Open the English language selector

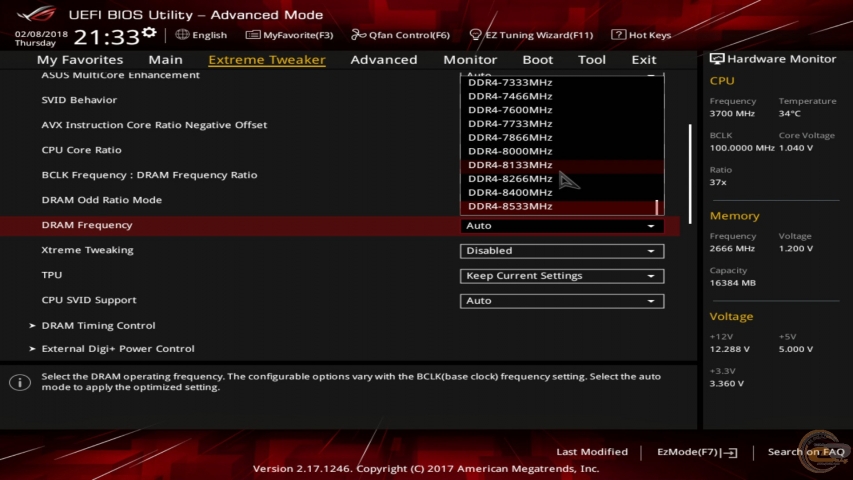coord(201,35)
